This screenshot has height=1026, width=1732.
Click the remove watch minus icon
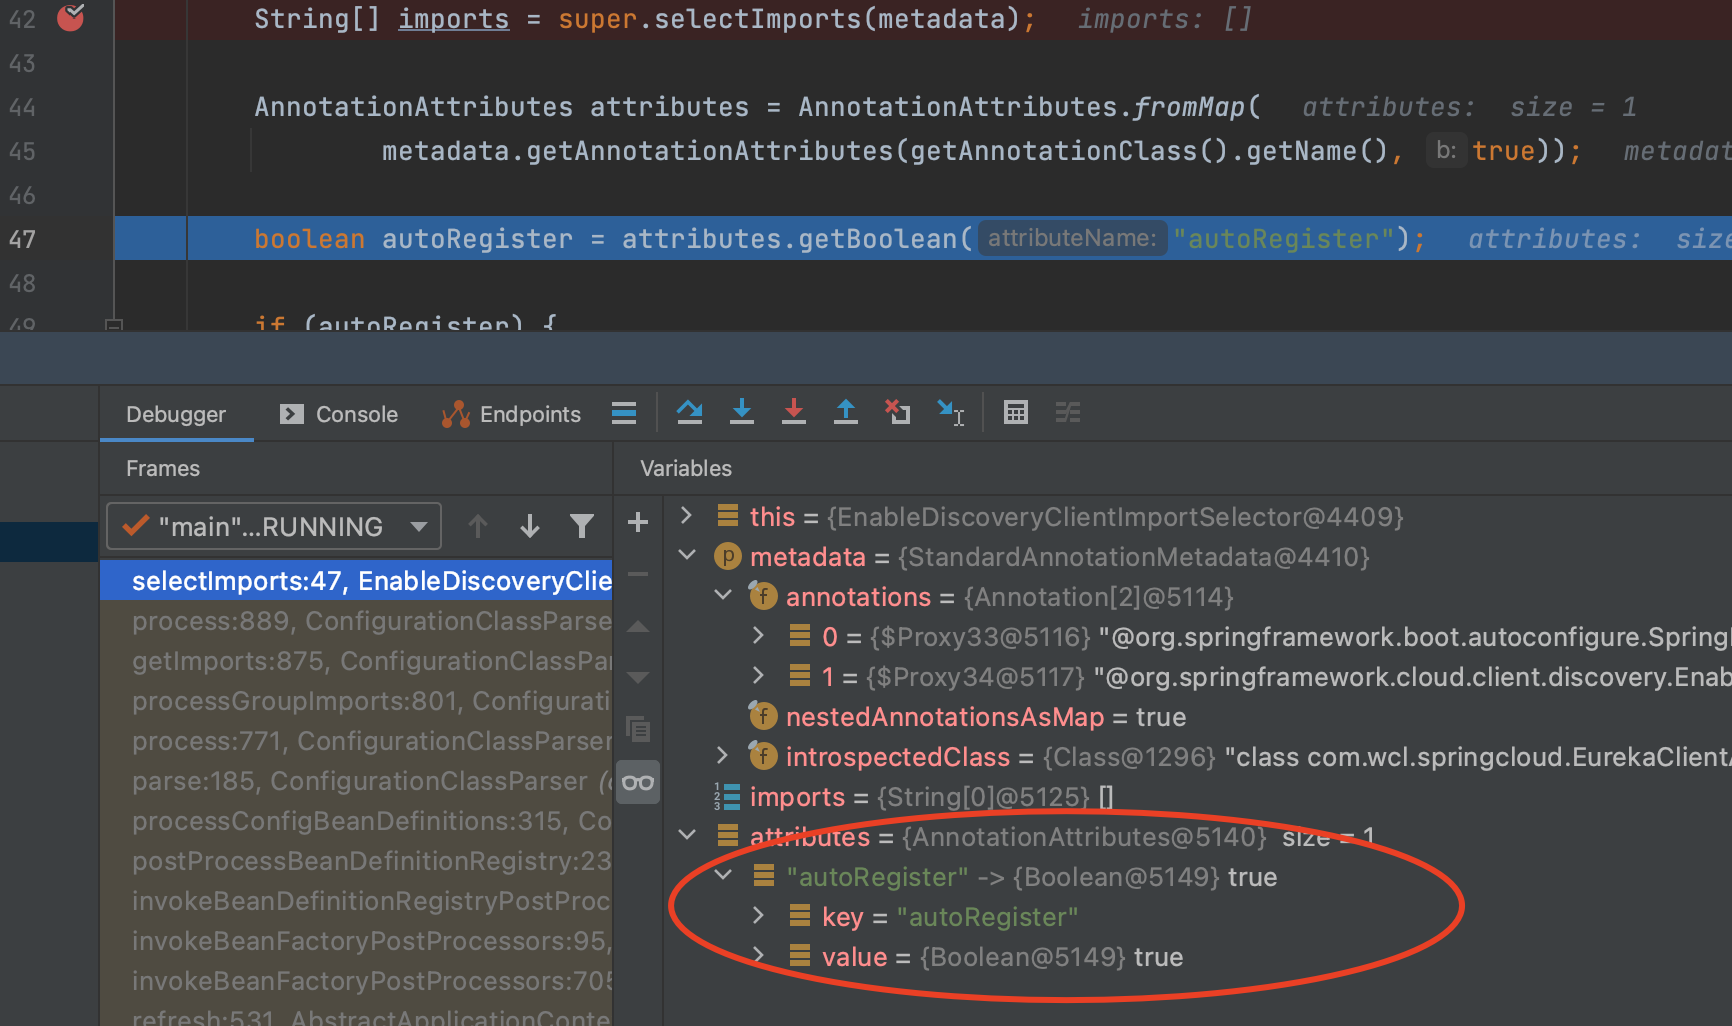point(638,574)
